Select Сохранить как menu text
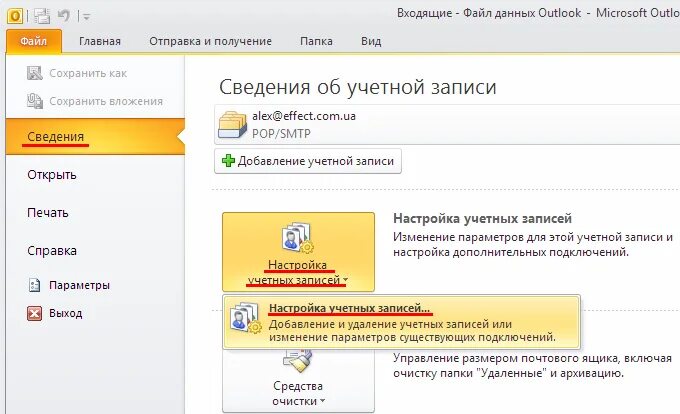 coord(88,73)
